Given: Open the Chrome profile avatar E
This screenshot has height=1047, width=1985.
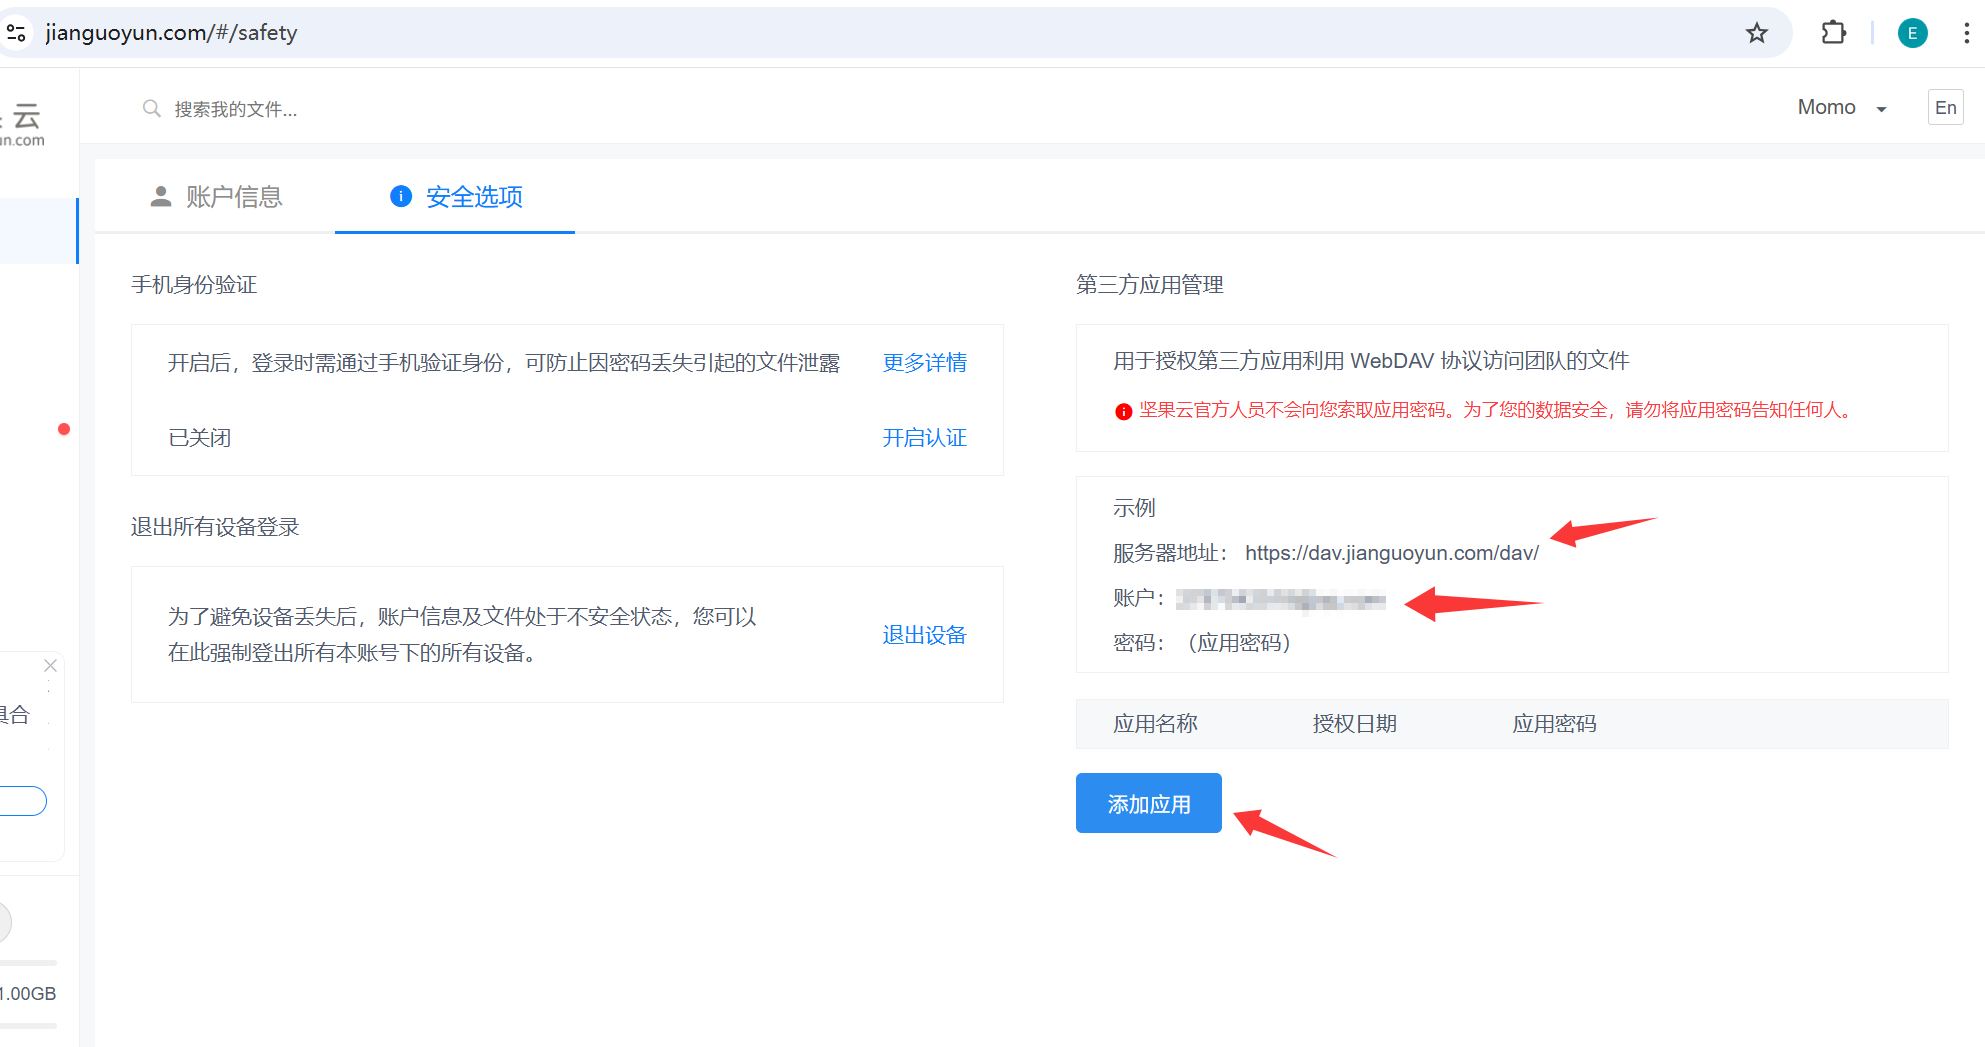Looking at the screenshot, I should coord(1912,33).
